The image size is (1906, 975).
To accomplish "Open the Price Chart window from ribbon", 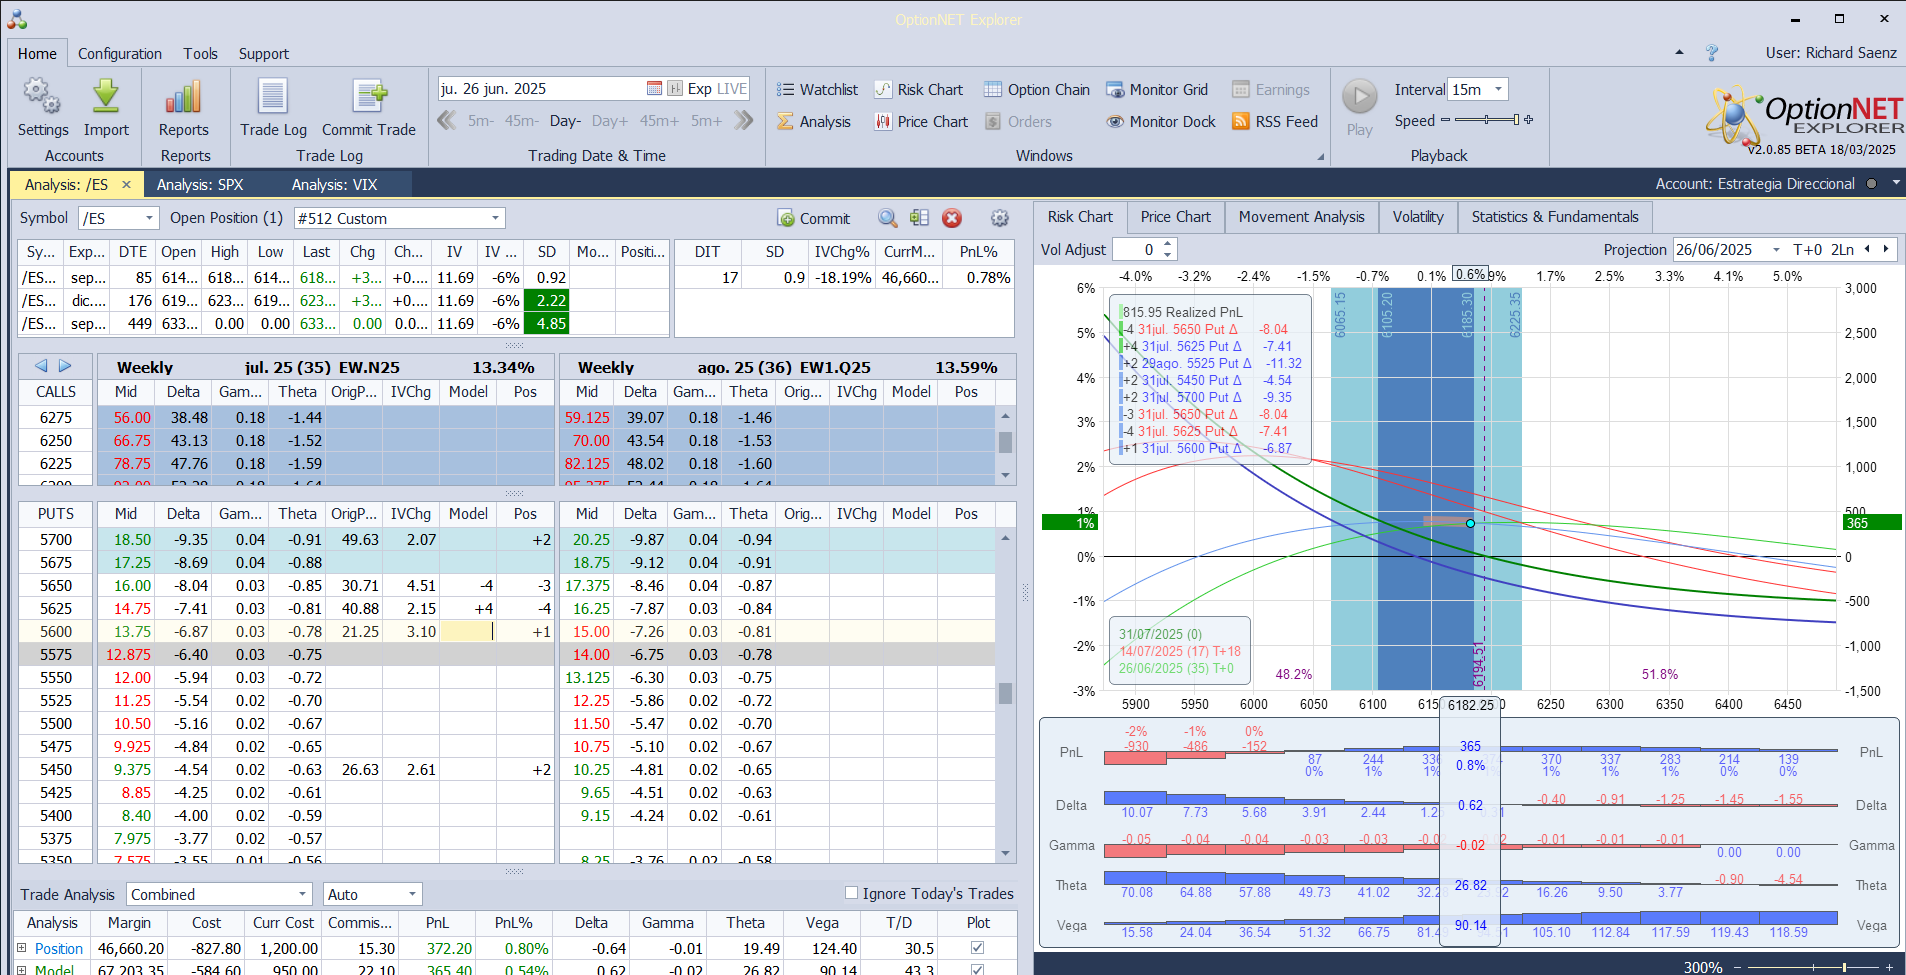I will 921,121.
